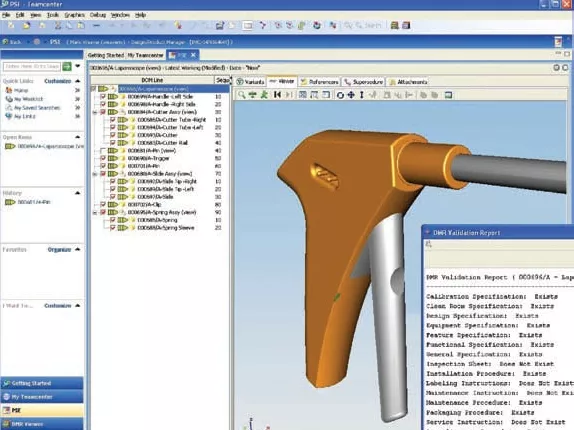
Task: Click the green go arrow beside search field
Action: point(67,67)
